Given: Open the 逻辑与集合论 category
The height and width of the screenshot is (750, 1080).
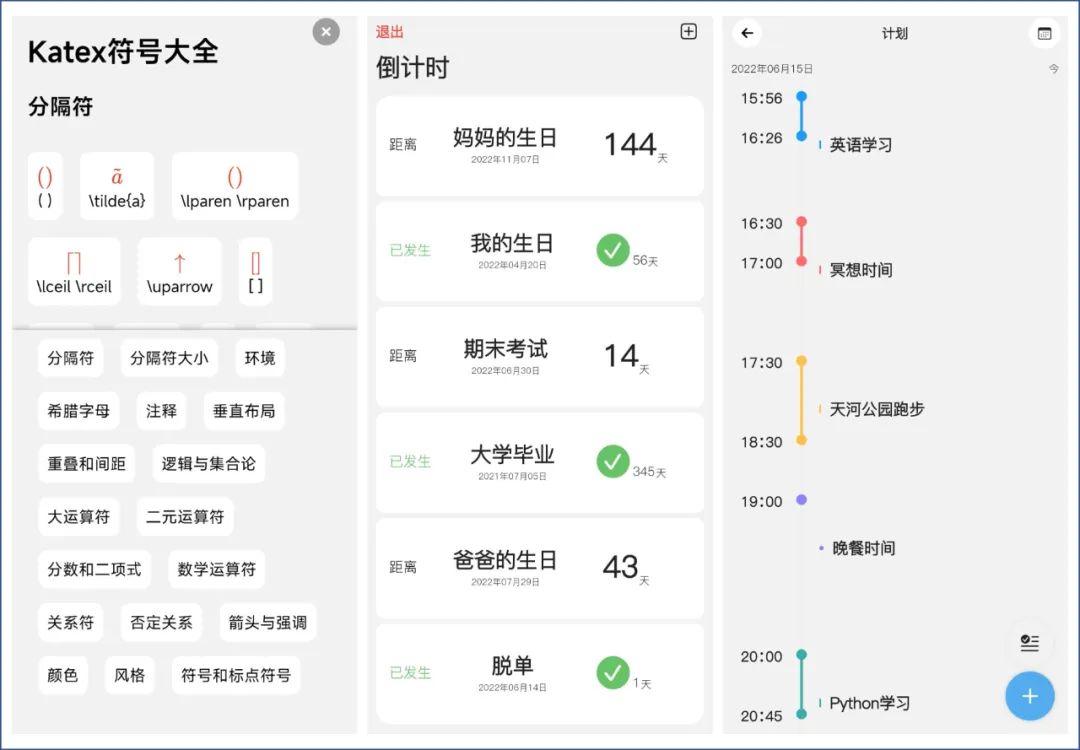Looking at the screenshot, I should [x=208, y=464].
